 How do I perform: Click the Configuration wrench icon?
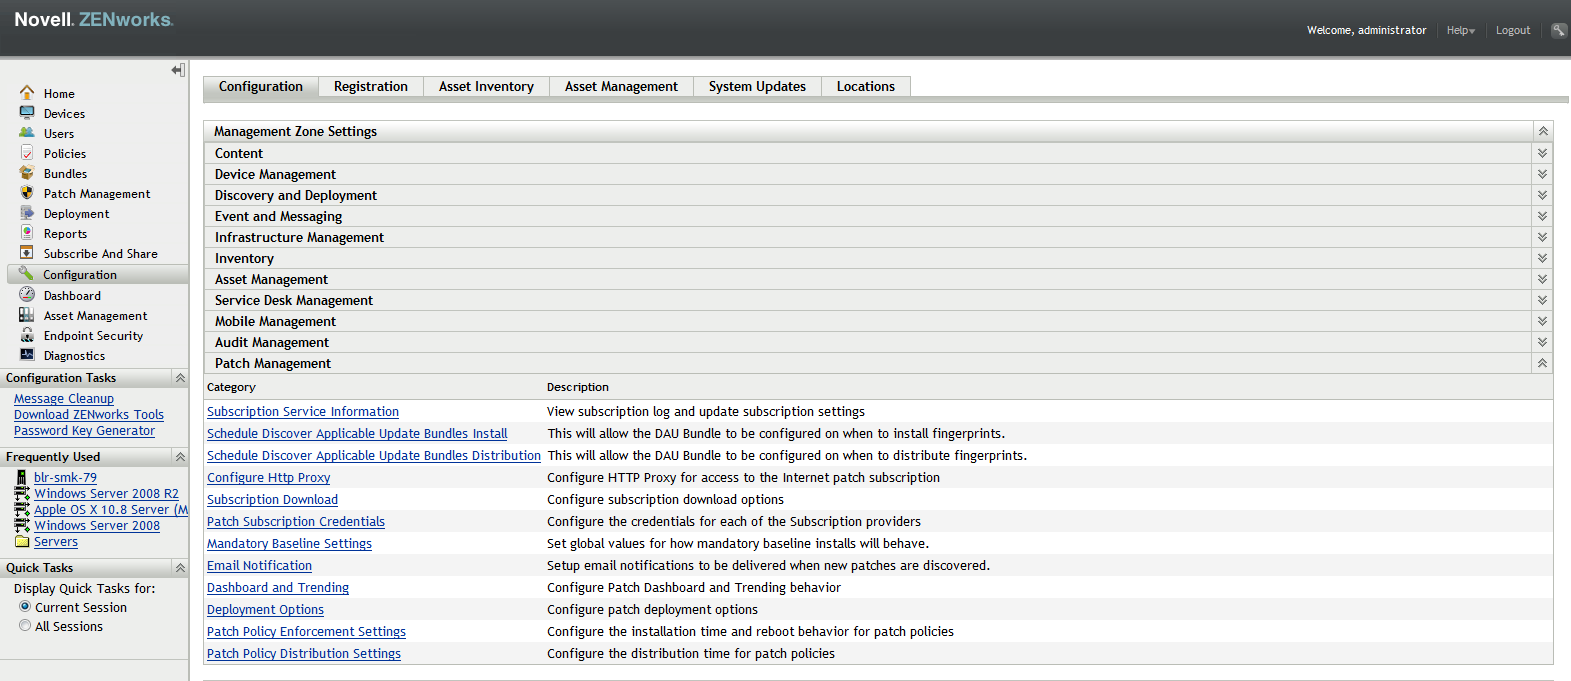pos(27,273)
